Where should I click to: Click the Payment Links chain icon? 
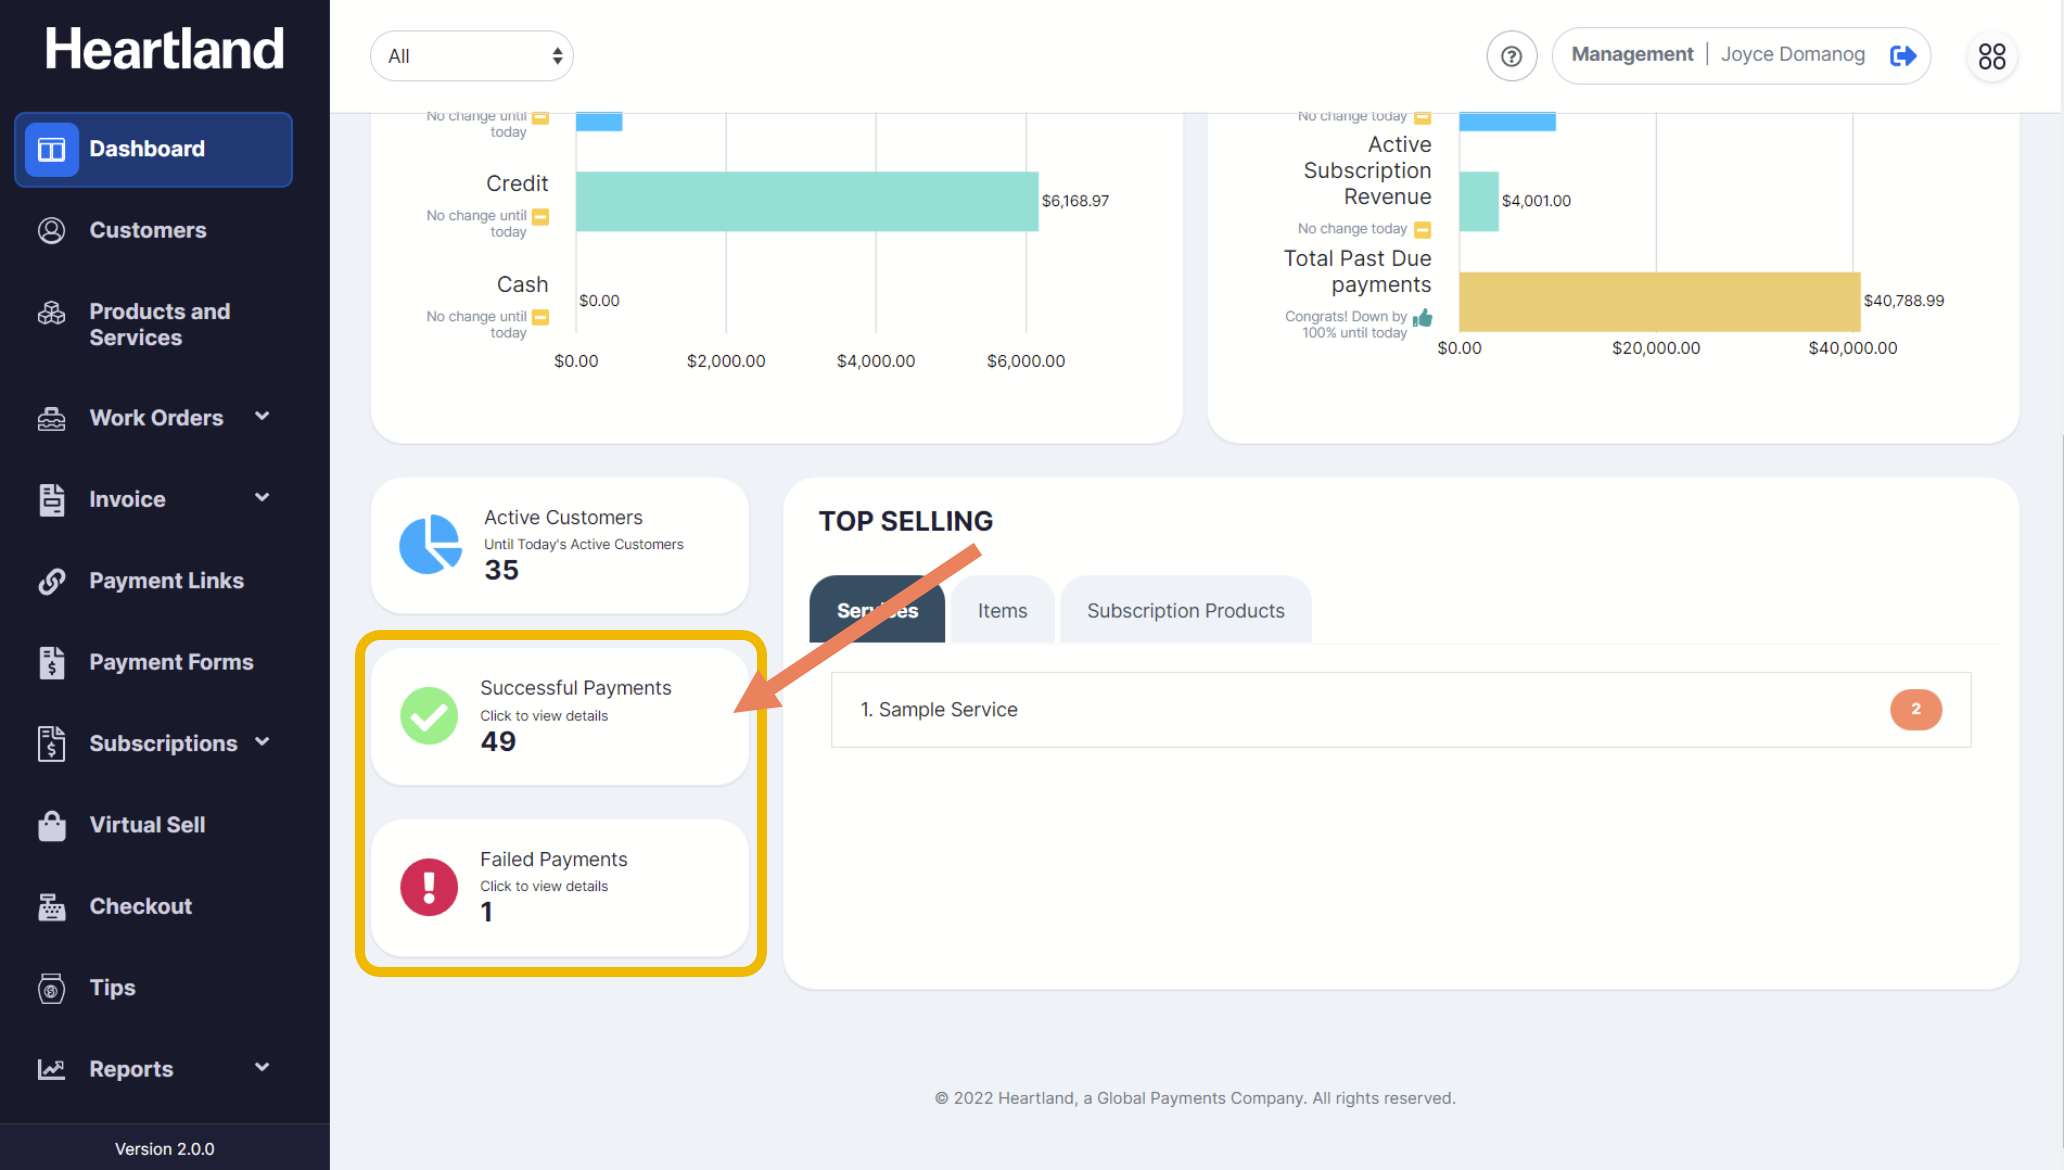click(52, 581)
